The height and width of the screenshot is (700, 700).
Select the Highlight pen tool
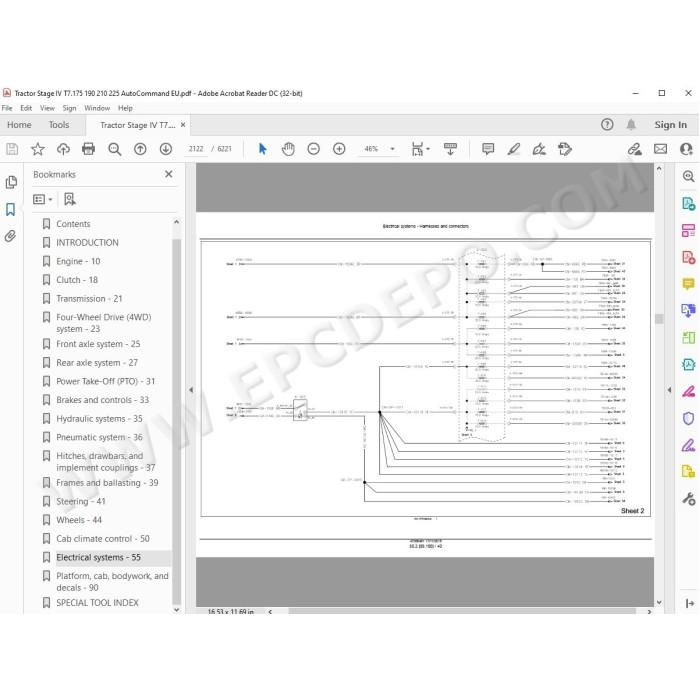(513, 149)
